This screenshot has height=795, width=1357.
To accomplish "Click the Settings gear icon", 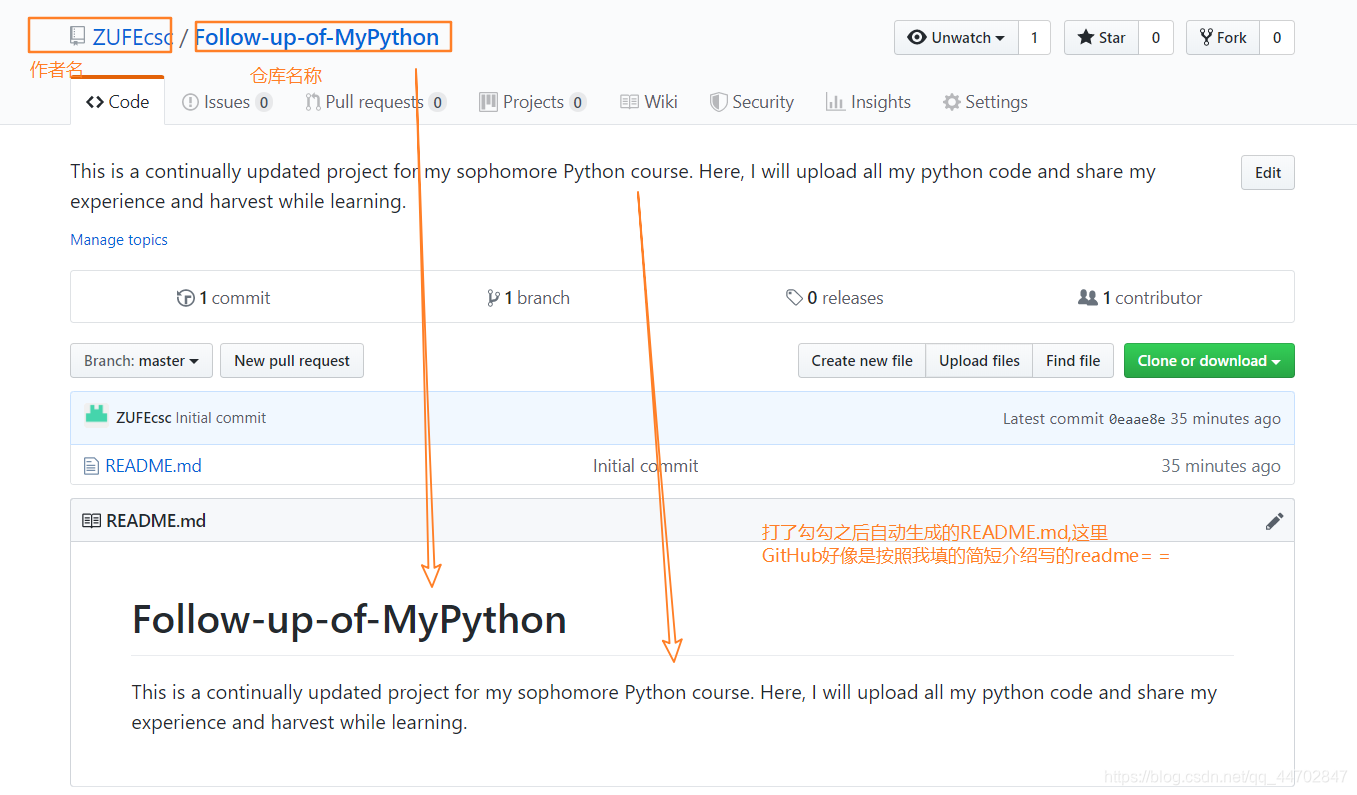I will pyautogui.click(x=952, y=102).
